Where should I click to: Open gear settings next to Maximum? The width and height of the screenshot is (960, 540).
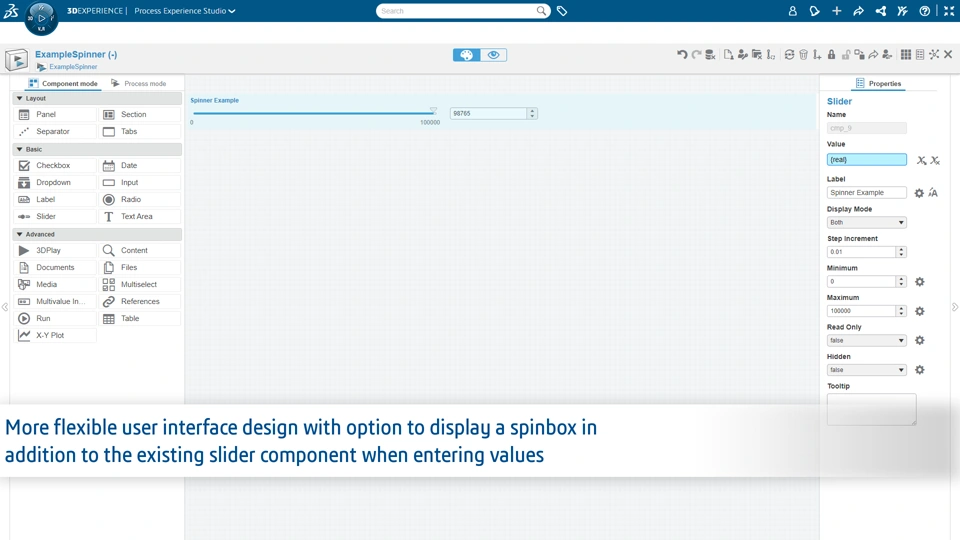(x=920, y=311)
